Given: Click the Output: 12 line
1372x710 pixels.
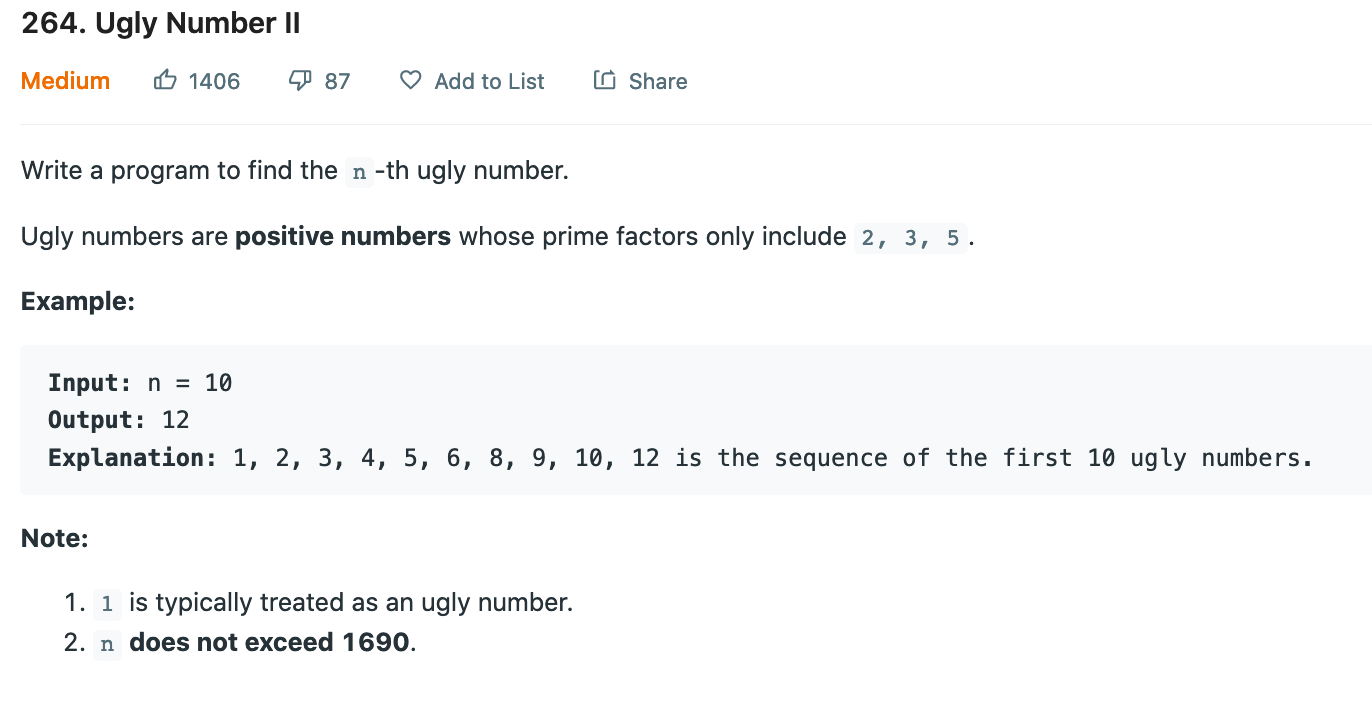Looking at the screenshot, I should 119,420.
